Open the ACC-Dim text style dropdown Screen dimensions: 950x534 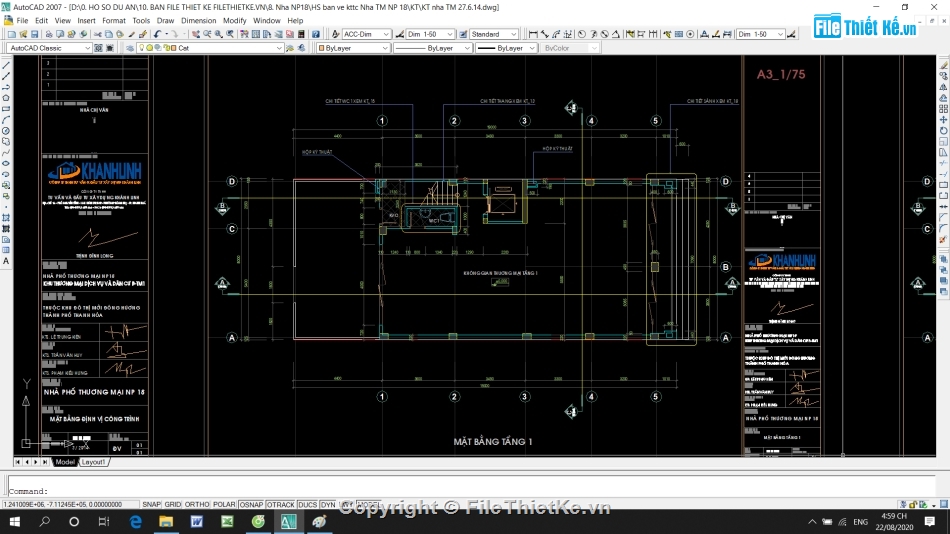pos(367,35)
